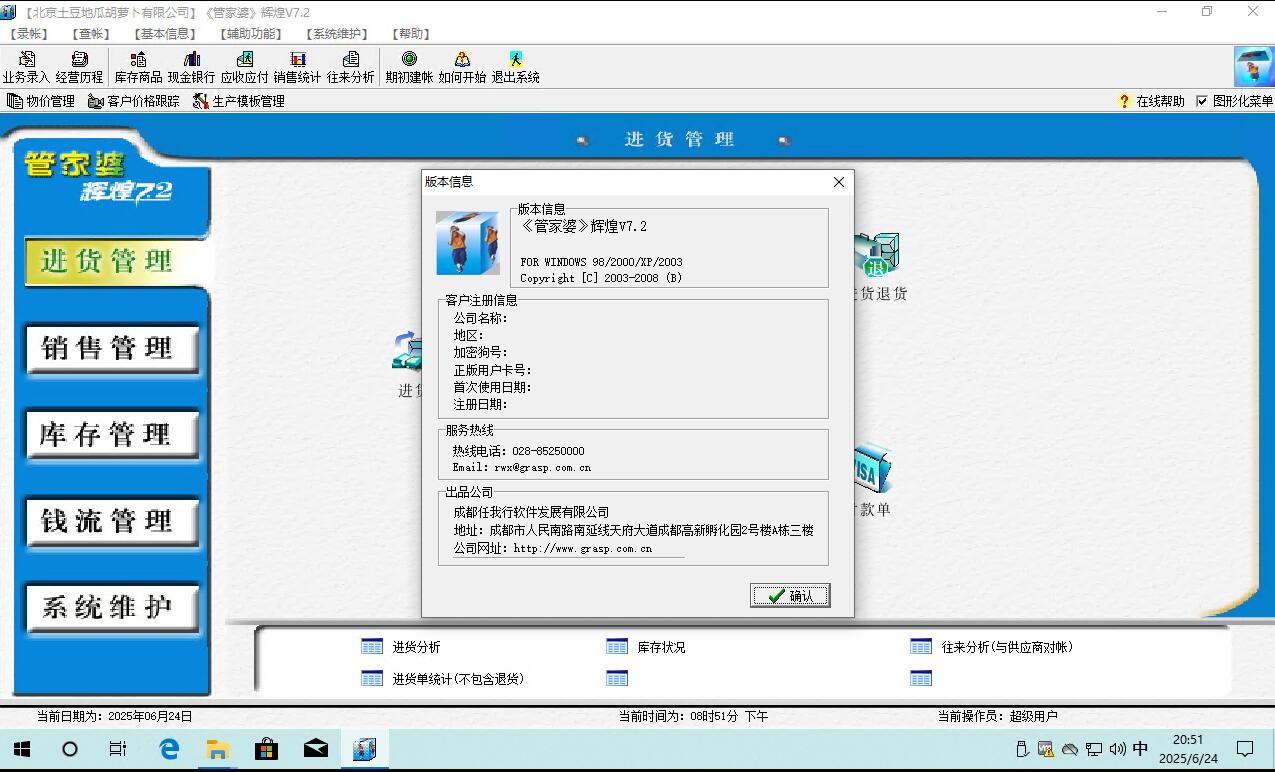
Task: Click the 经营历程 toolbar icon
Action: coord(79,67)
